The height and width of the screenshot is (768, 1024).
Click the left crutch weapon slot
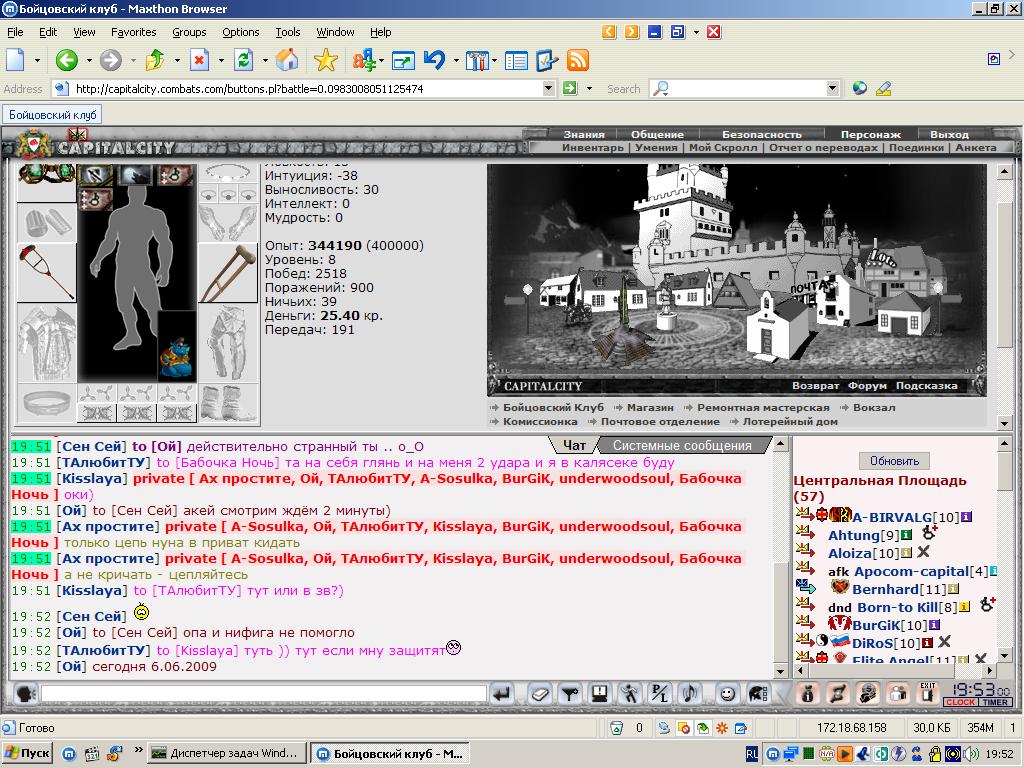[46, 272]
